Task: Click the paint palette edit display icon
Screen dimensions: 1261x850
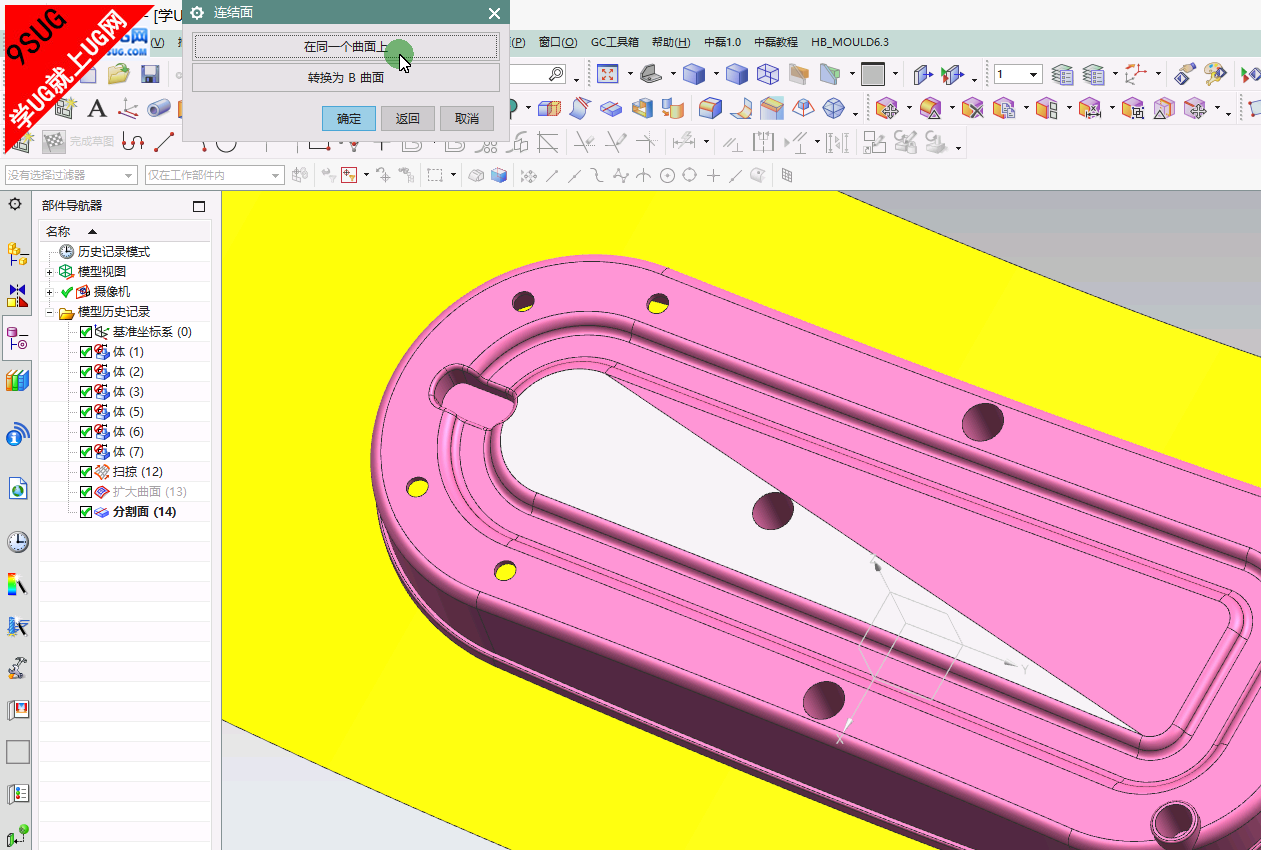Action: point(1215,74)
